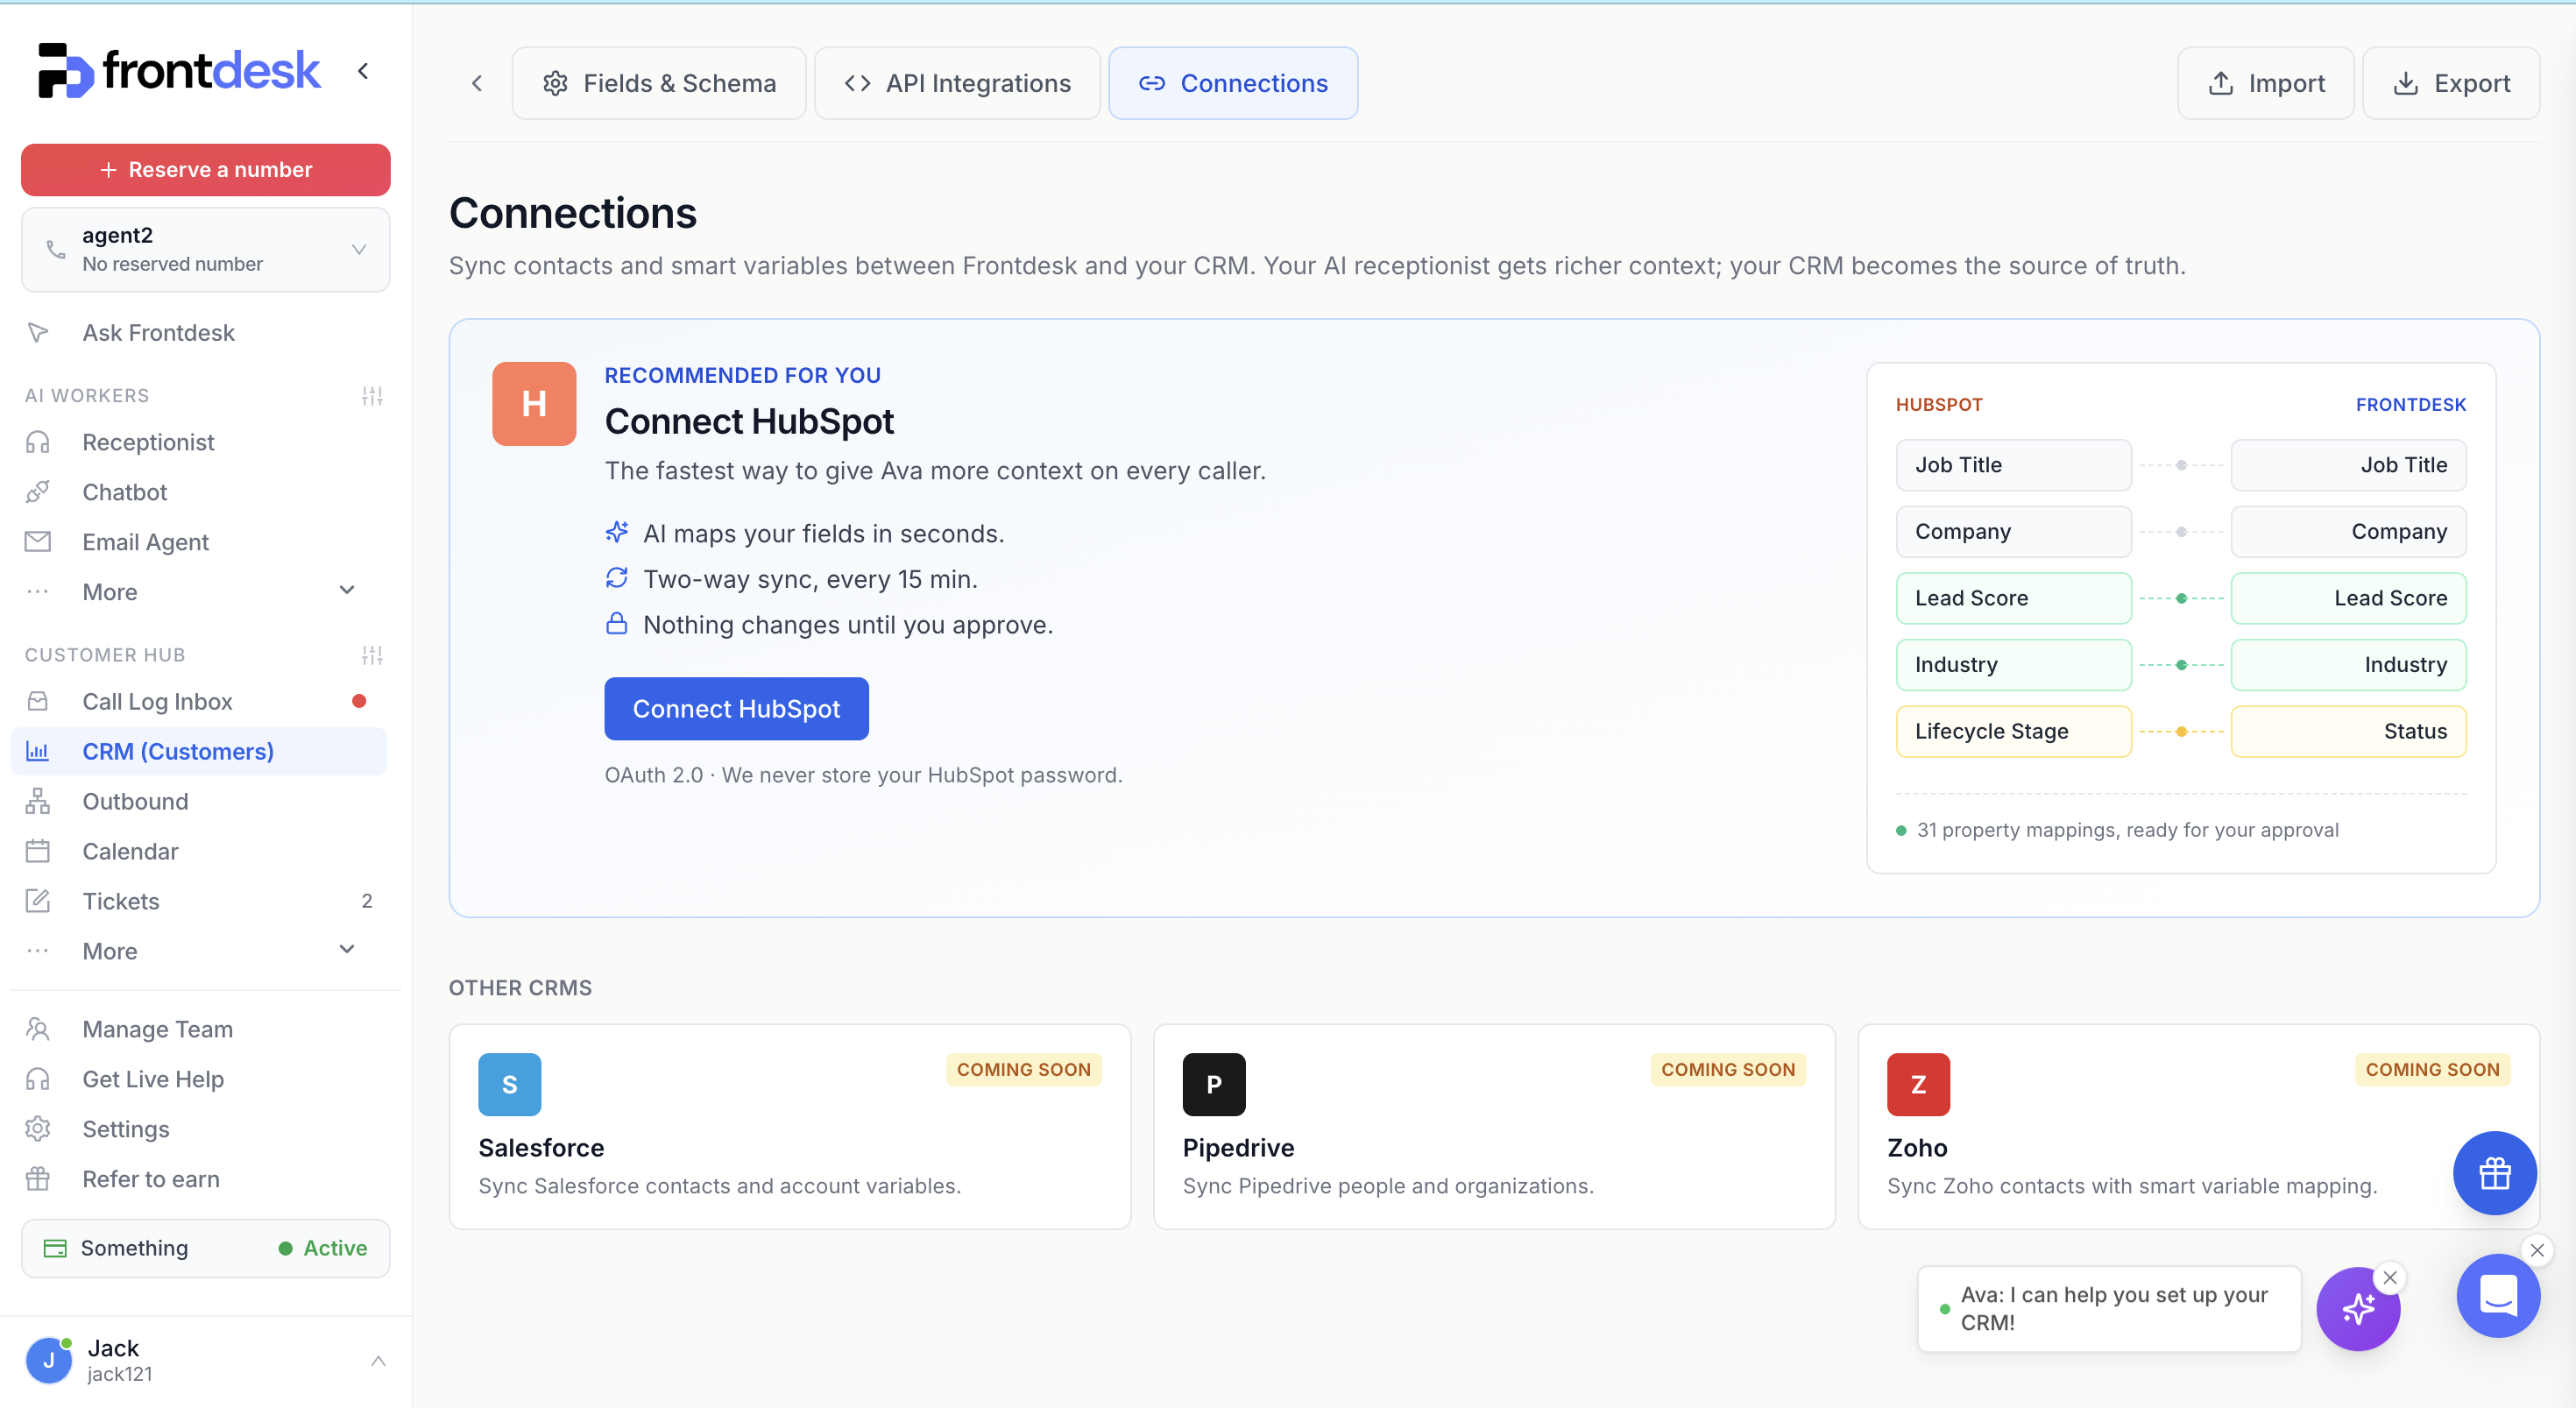
Task: Open Ask Frontdesk
Action: coord(158,332)
